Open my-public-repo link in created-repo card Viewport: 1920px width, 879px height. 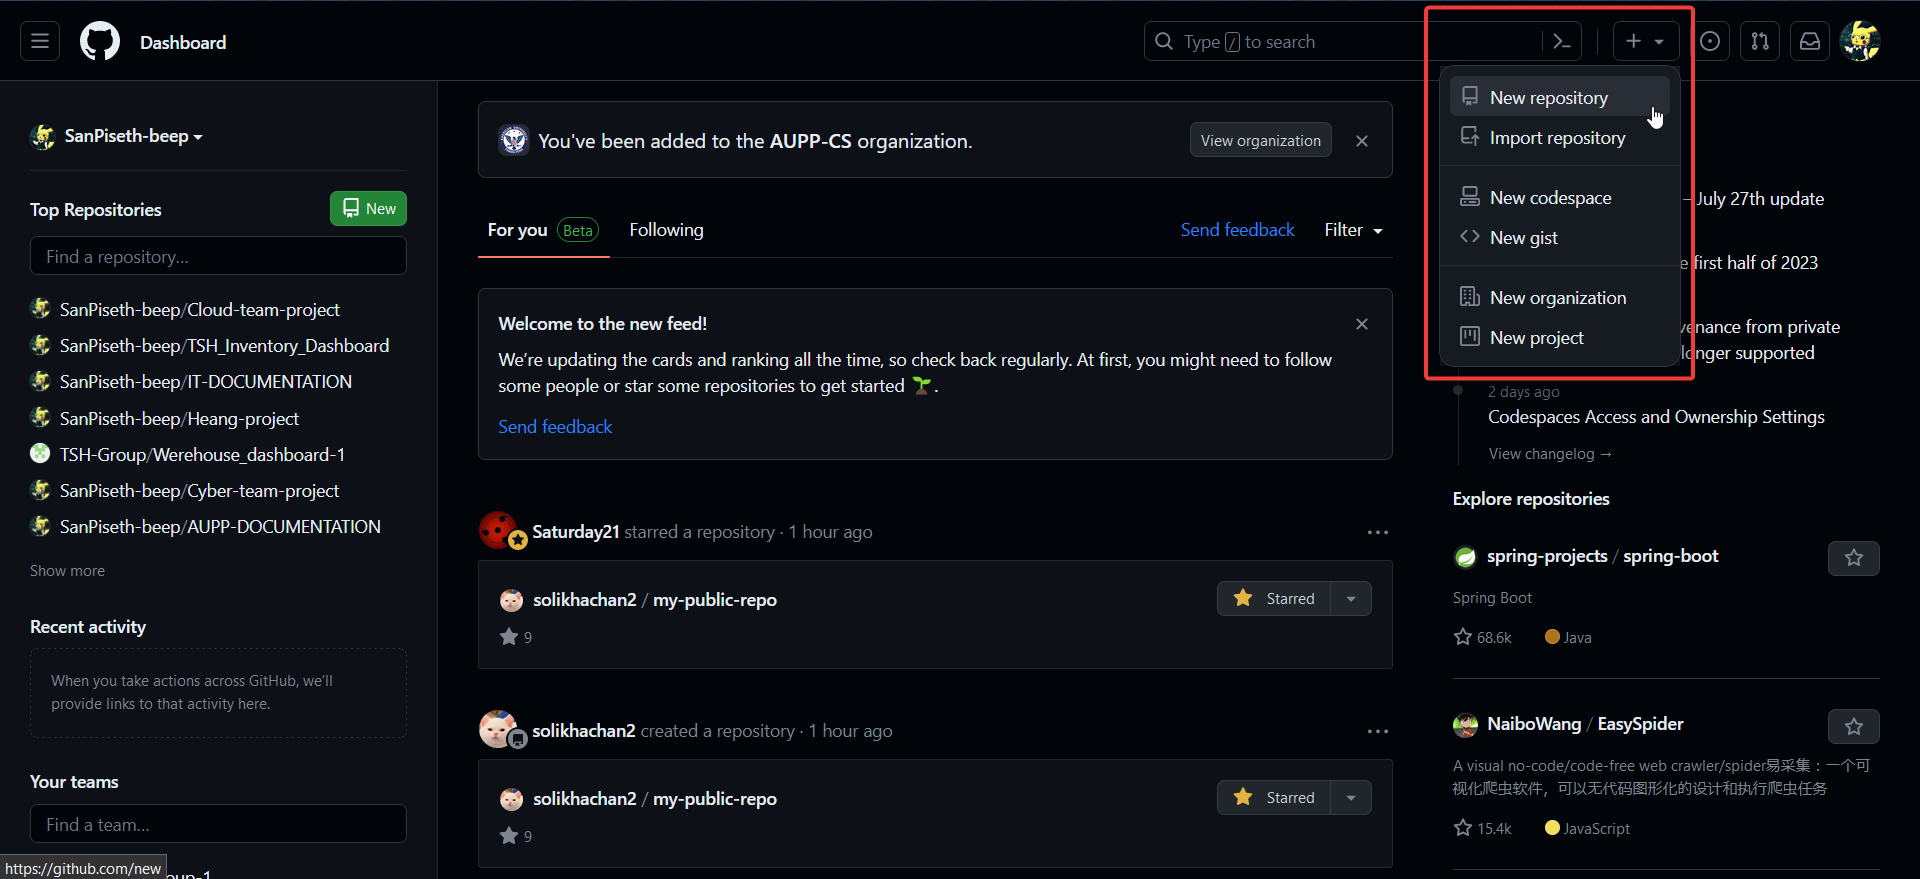pyautogui.click(x=715, y=799)
